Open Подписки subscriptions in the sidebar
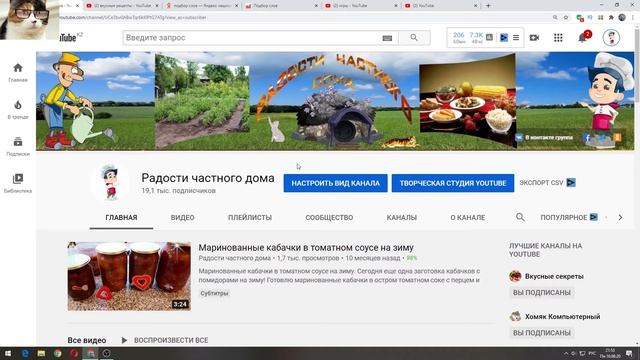640x360 pixels. tap(18, 147)
